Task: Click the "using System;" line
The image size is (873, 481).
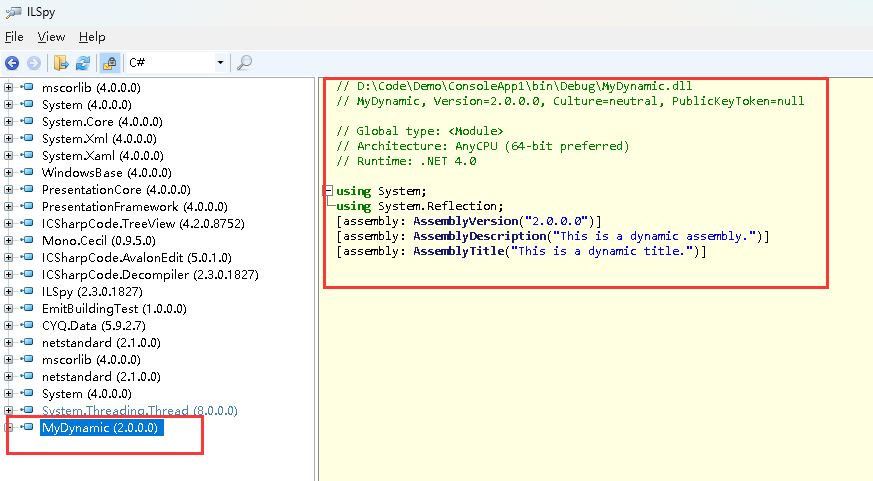Action: 381,191
